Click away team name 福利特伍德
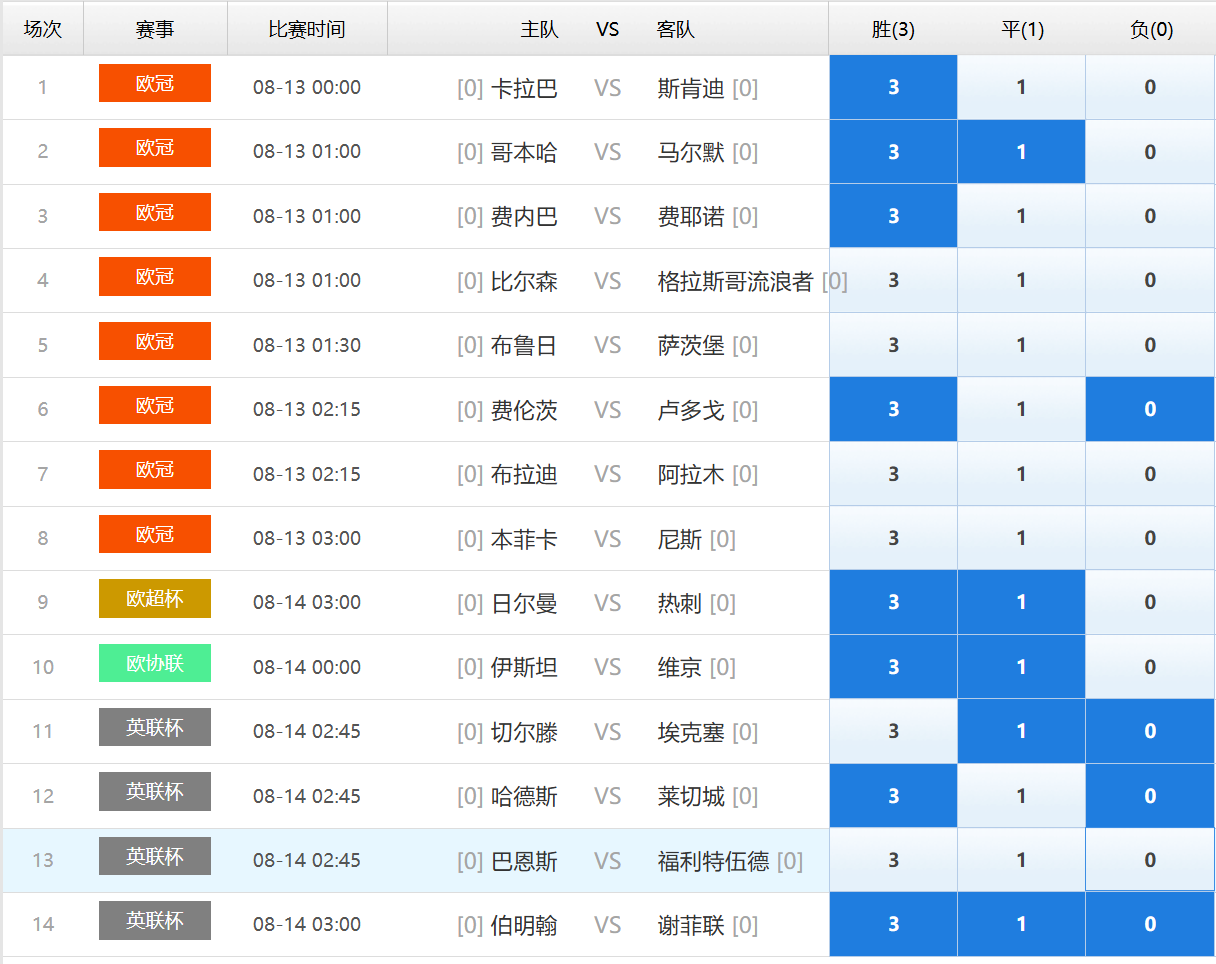This screenshot has width=1216, height=964. 713,861
